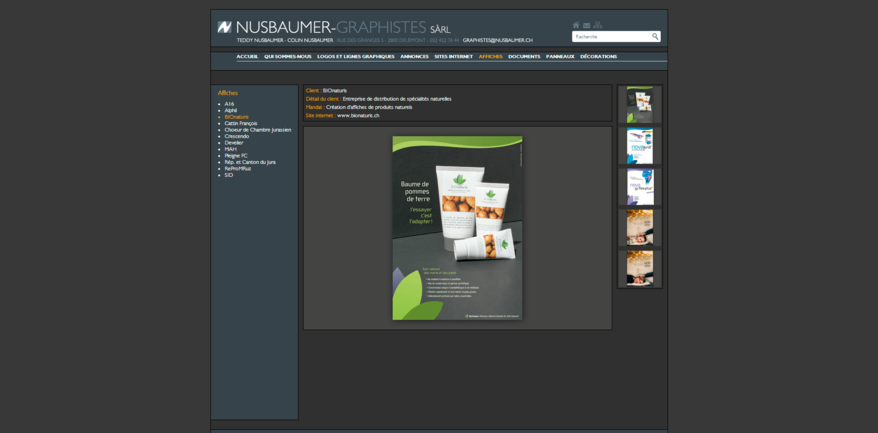The width and height of the screenshot is (878, 433).
Task: Open the sitemap icon in header
Action: 598,25
